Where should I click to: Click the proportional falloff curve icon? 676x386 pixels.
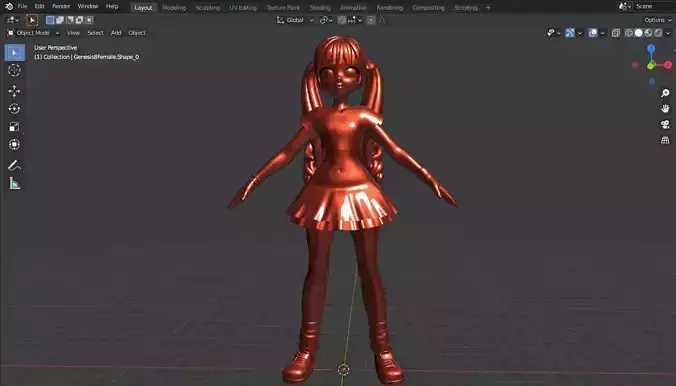382,20
